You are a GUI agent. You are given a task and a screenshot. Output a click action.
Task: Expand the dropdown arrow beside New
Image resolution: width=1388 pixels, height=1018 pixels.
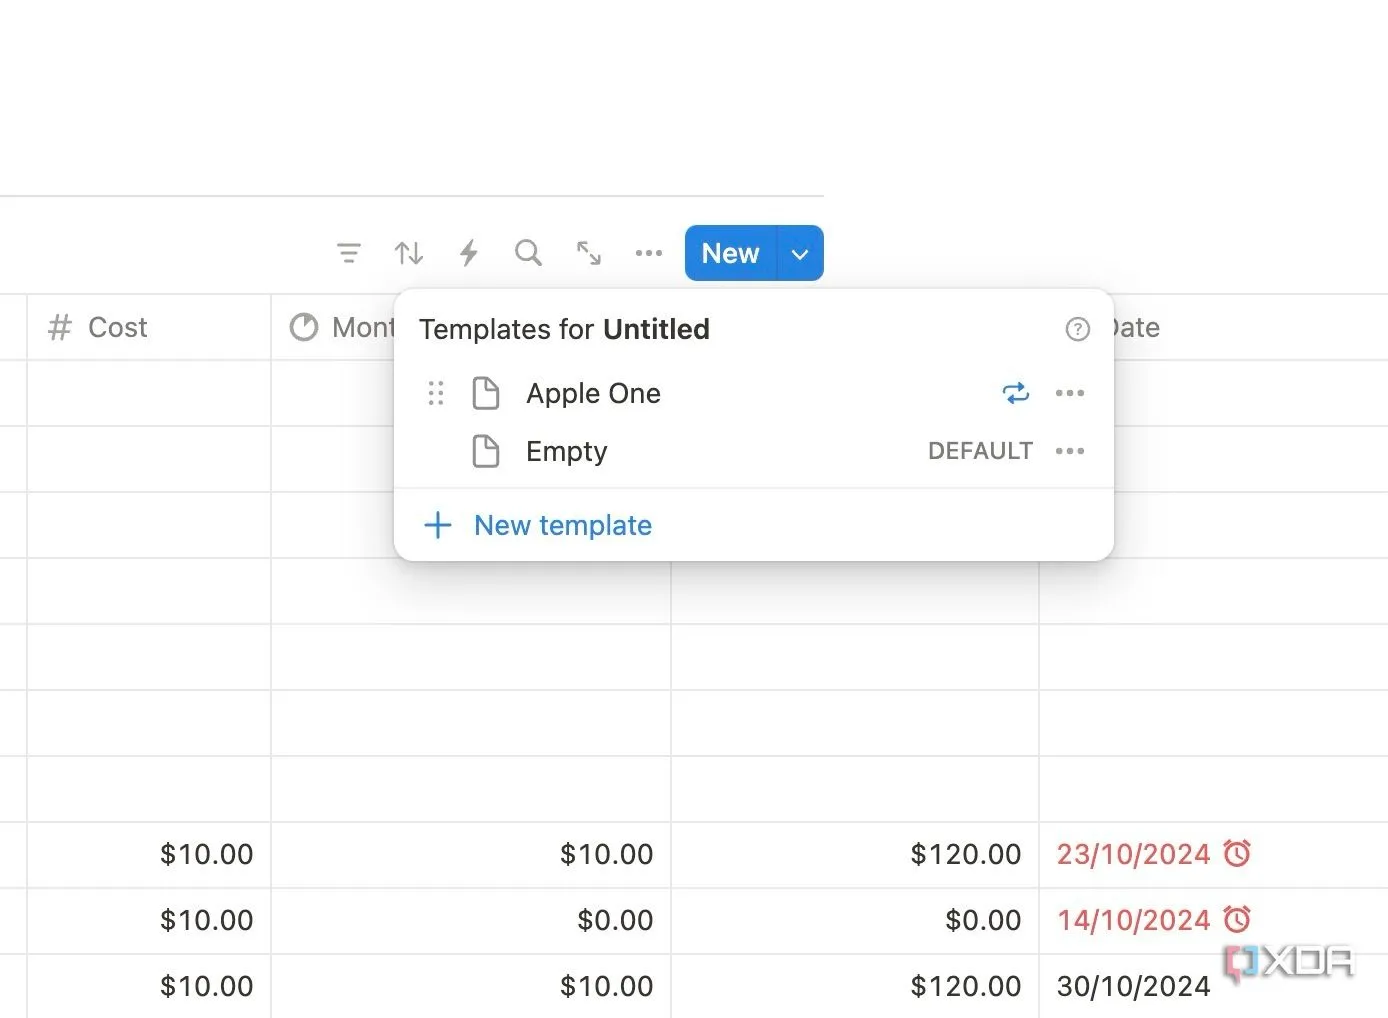click(800, 254)
